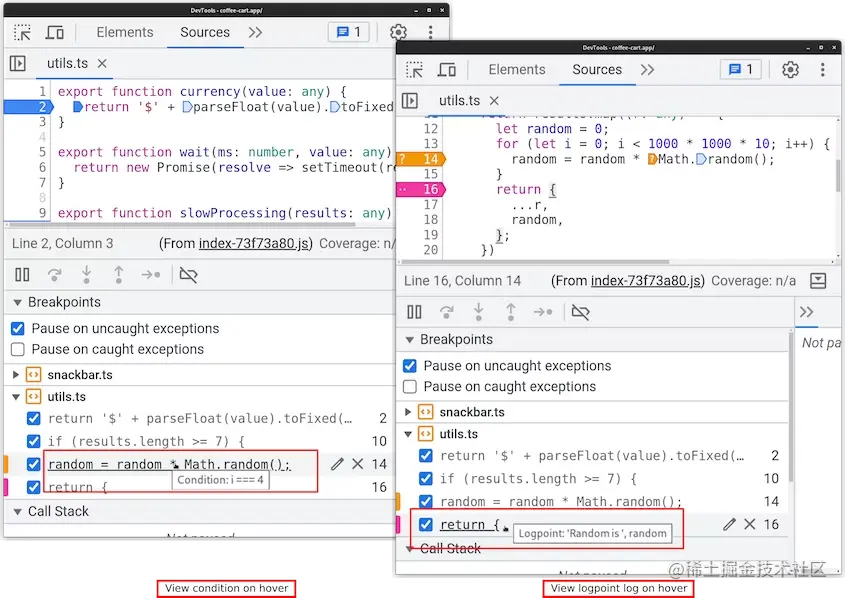Uncheck line 16 return logpoint in right window
845x598 pixels.
pos(426,524)
